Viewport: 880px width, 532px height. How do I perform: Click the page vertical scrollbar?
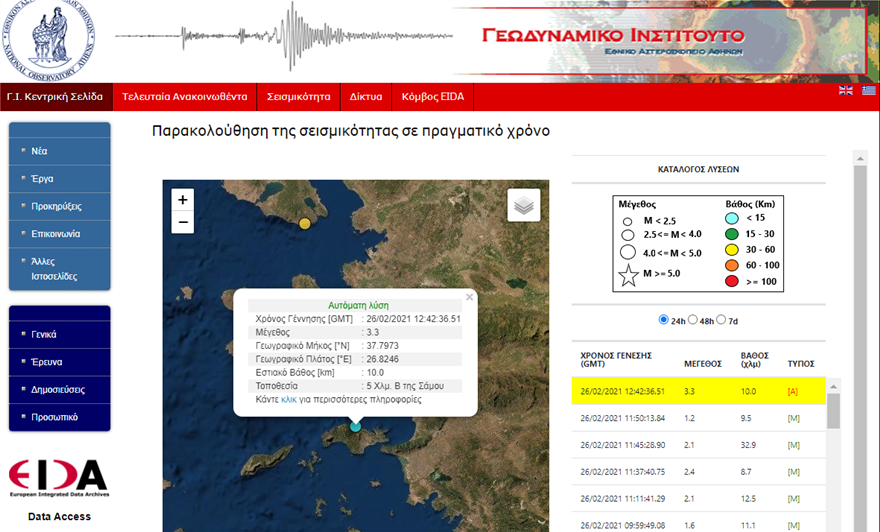(859, 300)
